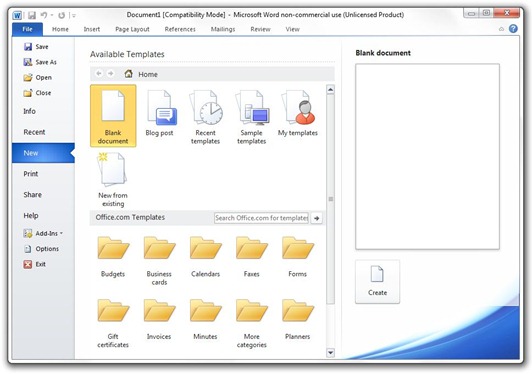Image resolution: width=532 pixels, height=374 pixels.
Task: Minimize the ribbon using the caret icon
Action: pyautogui.click(x=501, y=29)
